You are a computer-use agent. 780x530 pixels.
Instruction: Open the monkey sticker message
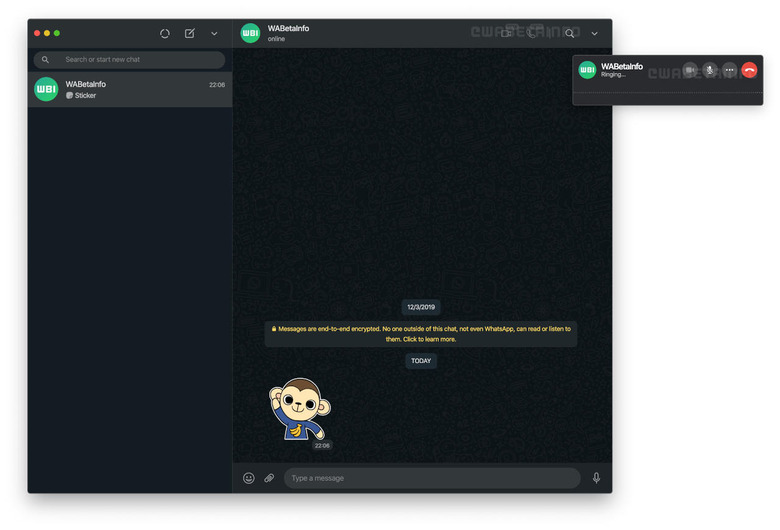(300, 410)
